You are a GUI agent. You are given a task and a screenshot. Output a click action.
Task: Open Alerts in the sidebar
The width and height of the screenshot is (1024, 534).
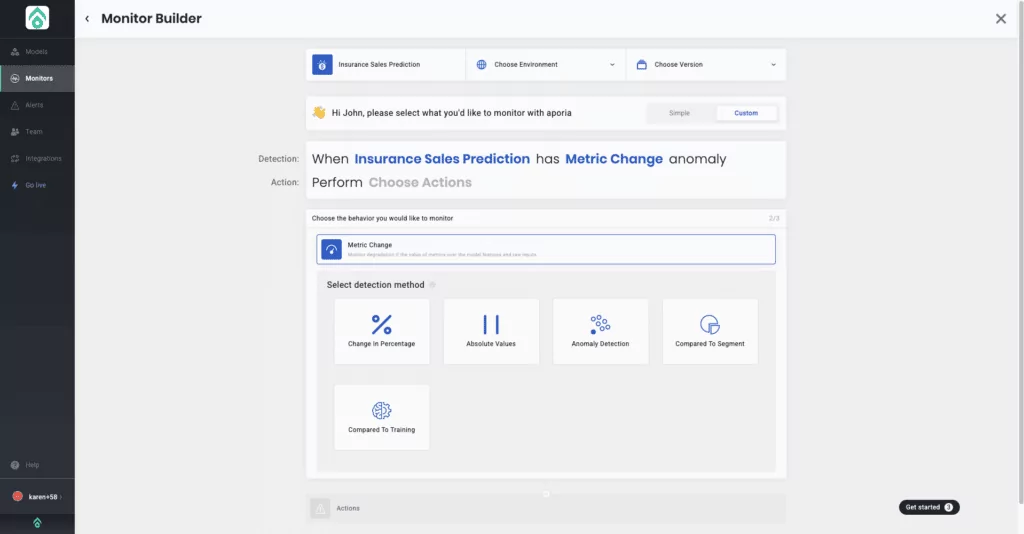[x=37, y=105]
